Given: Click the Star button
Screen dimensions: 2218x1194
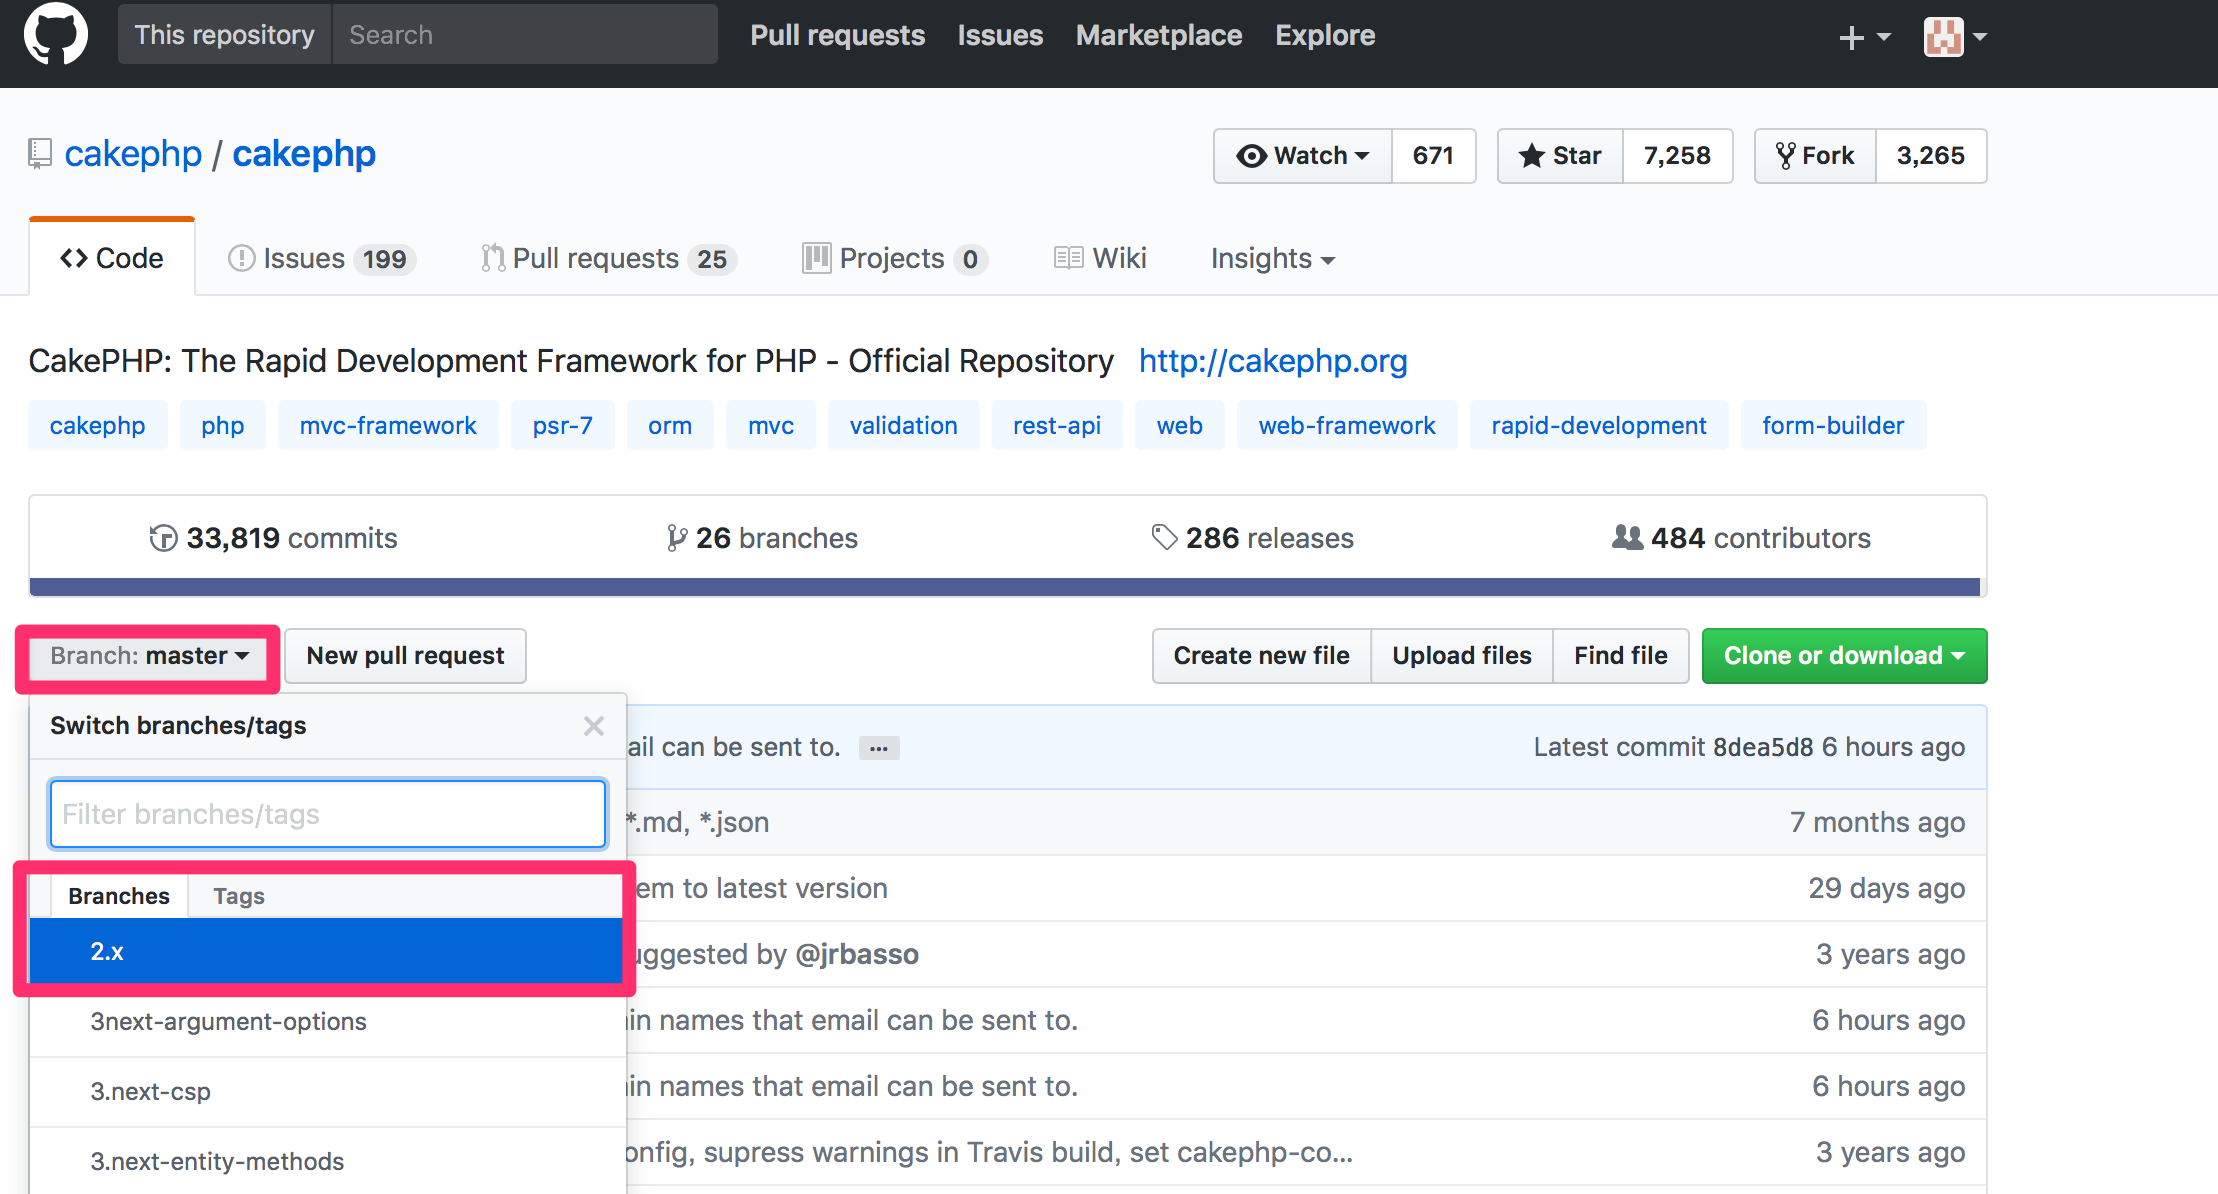Looking at the screenshot, I should 1560,156.
